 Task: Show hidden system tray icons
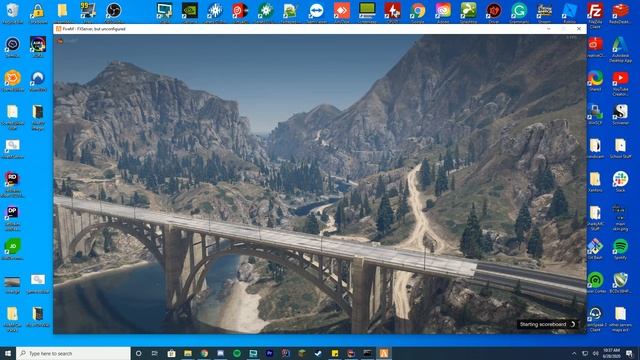point(574,353)
